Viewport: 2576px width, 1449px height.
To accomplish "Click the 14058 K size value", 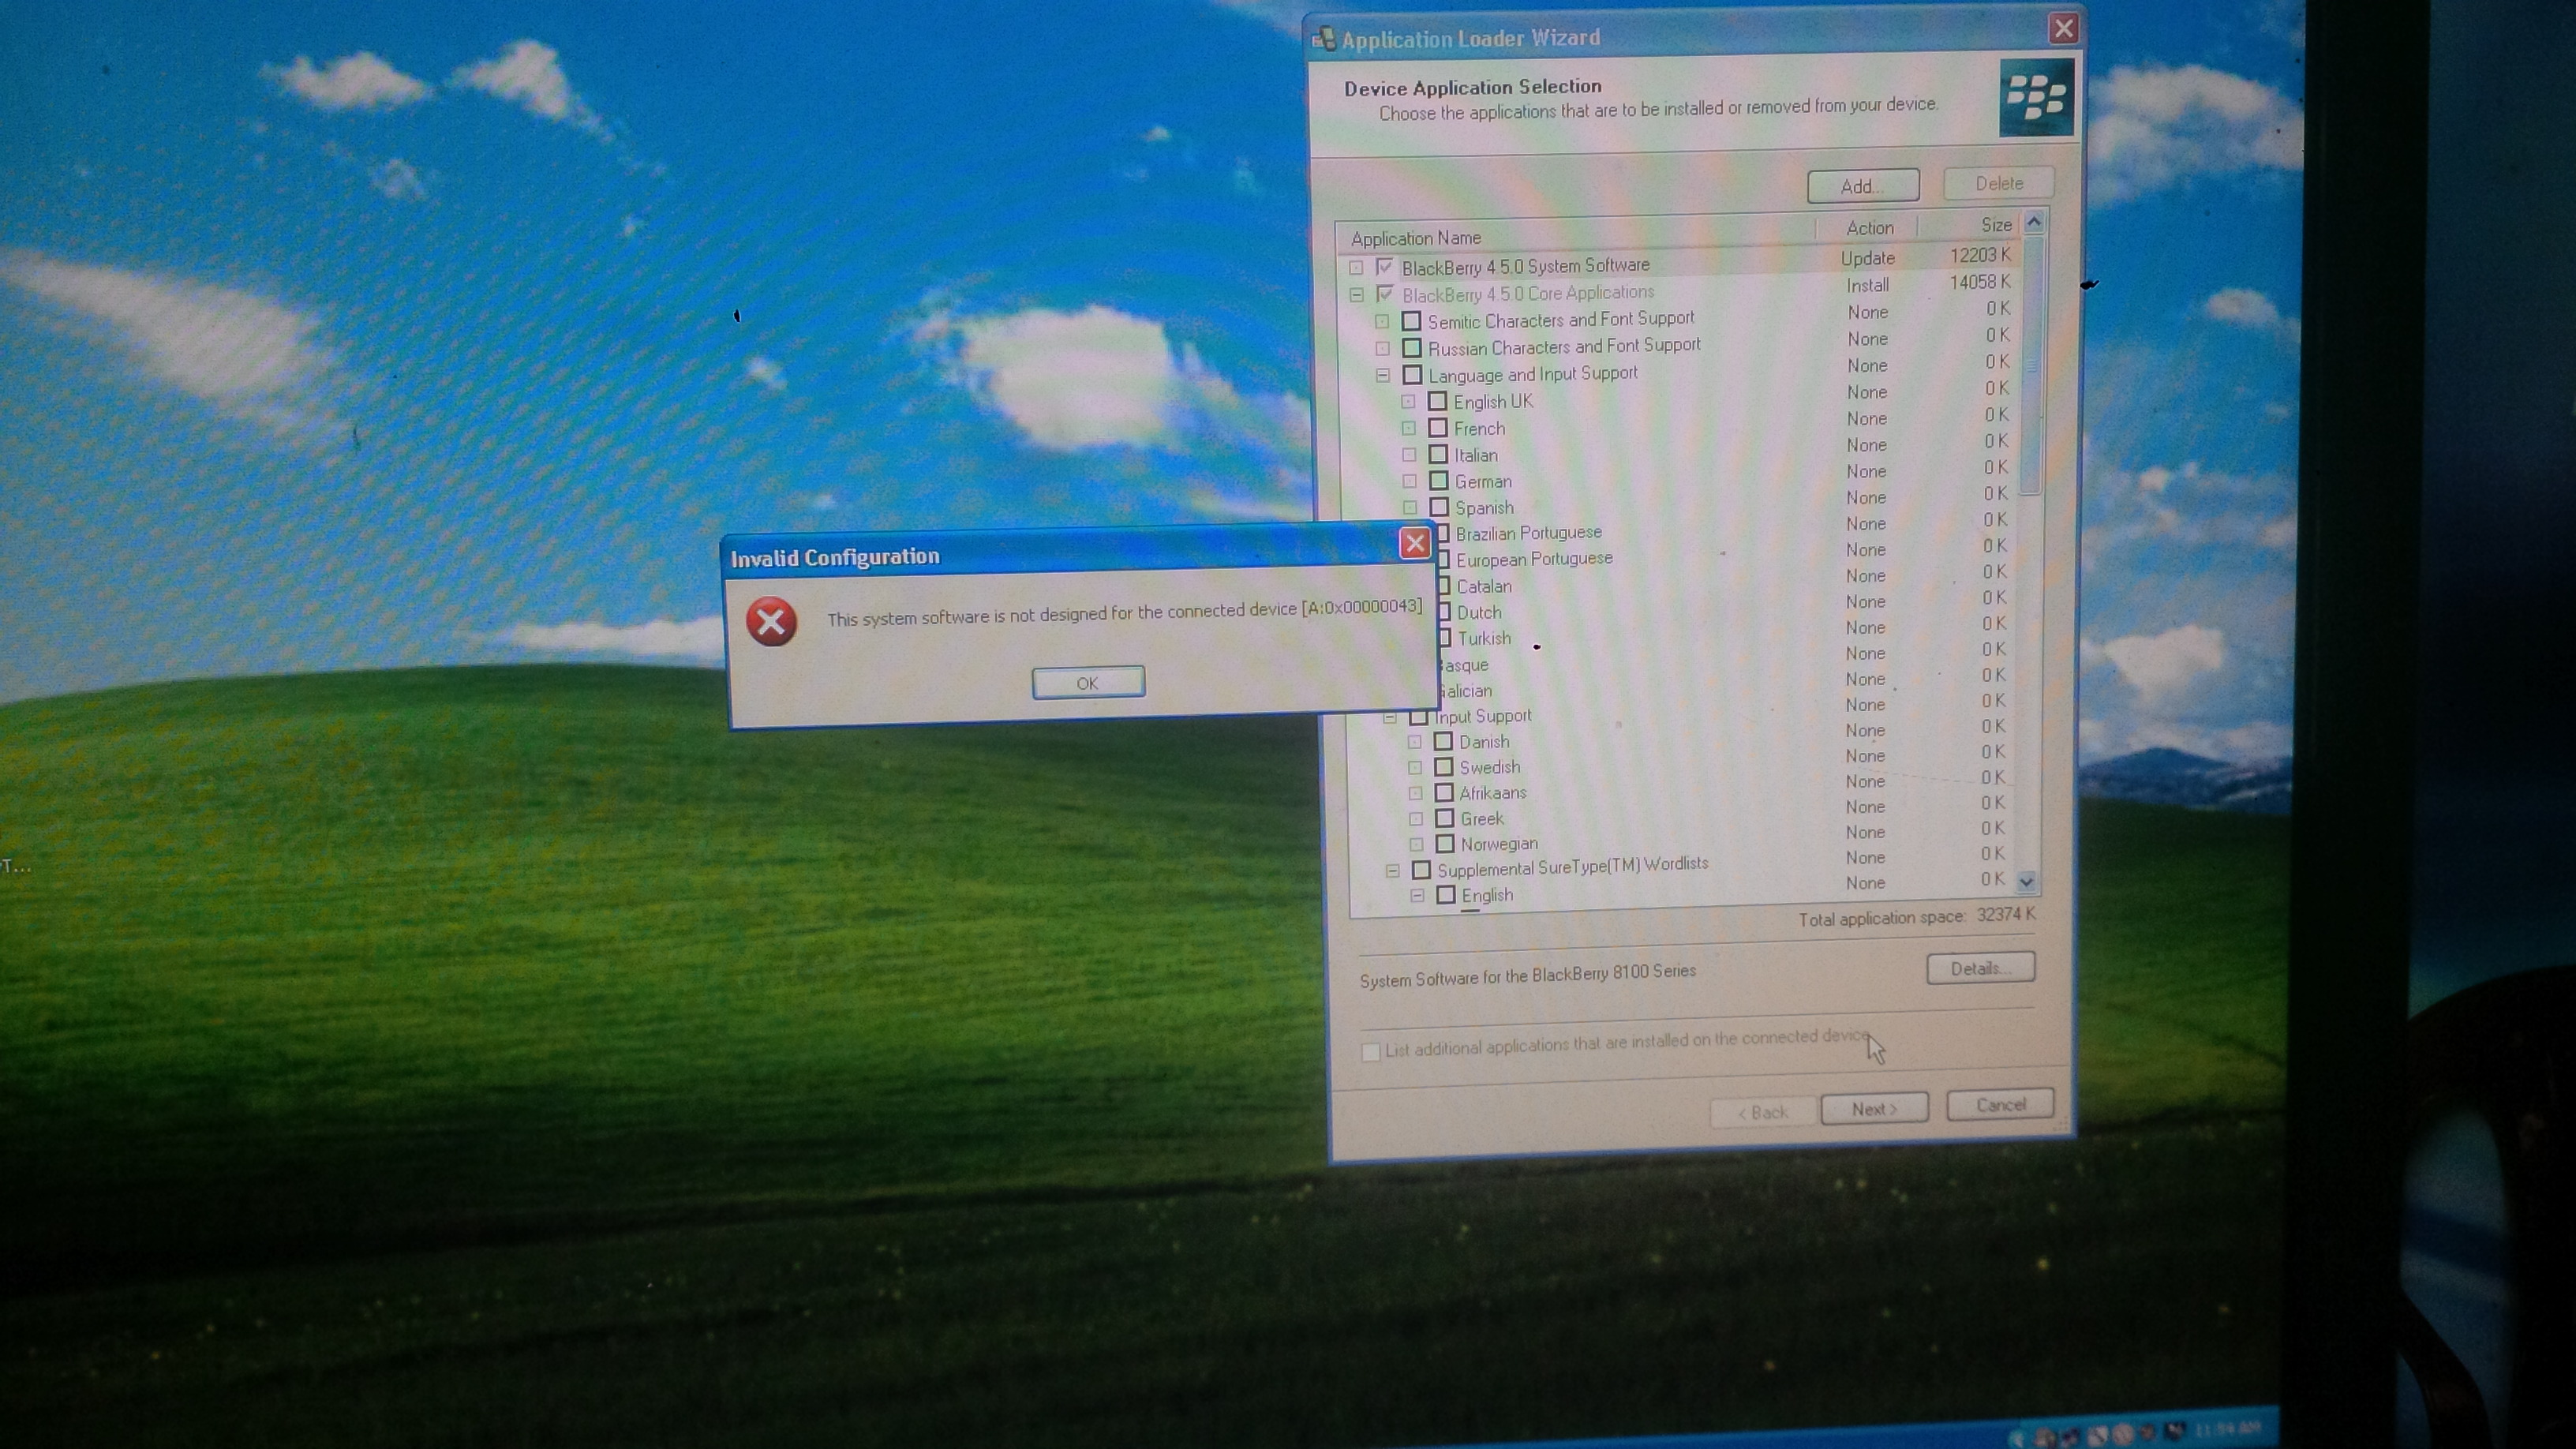I will tap(1980, 282).
